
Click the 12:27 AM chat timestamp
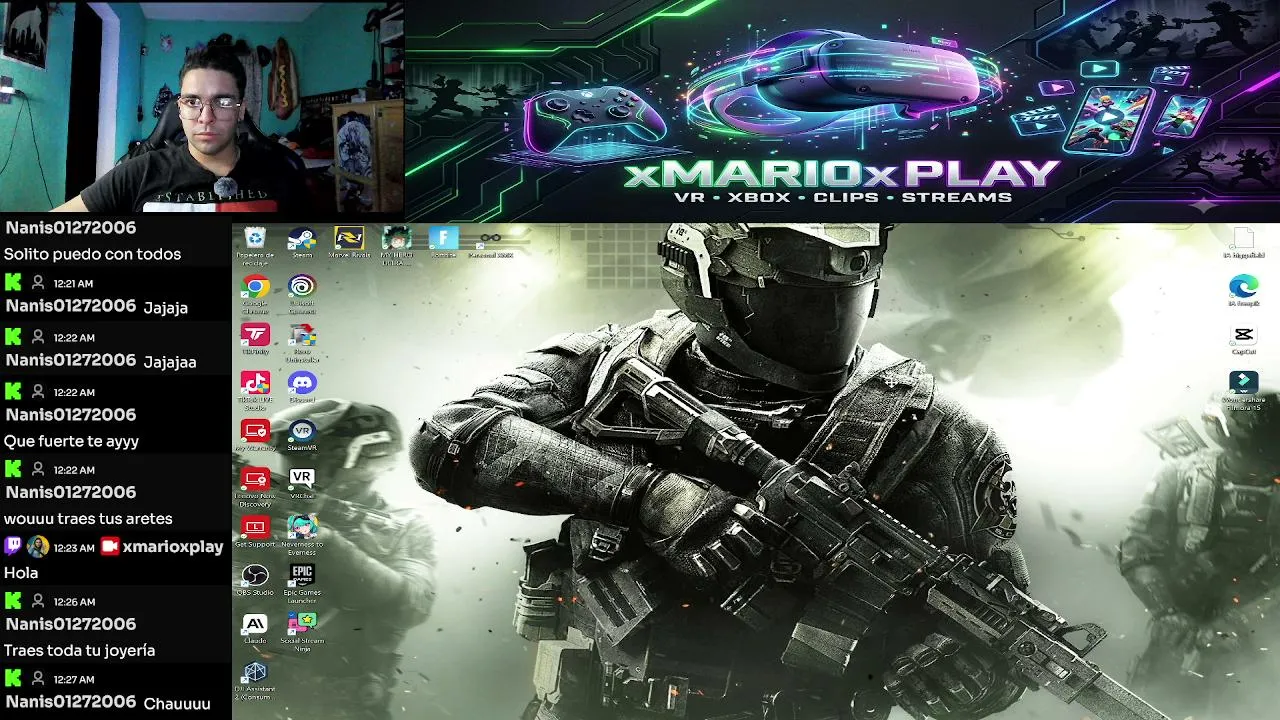point(73,680)
